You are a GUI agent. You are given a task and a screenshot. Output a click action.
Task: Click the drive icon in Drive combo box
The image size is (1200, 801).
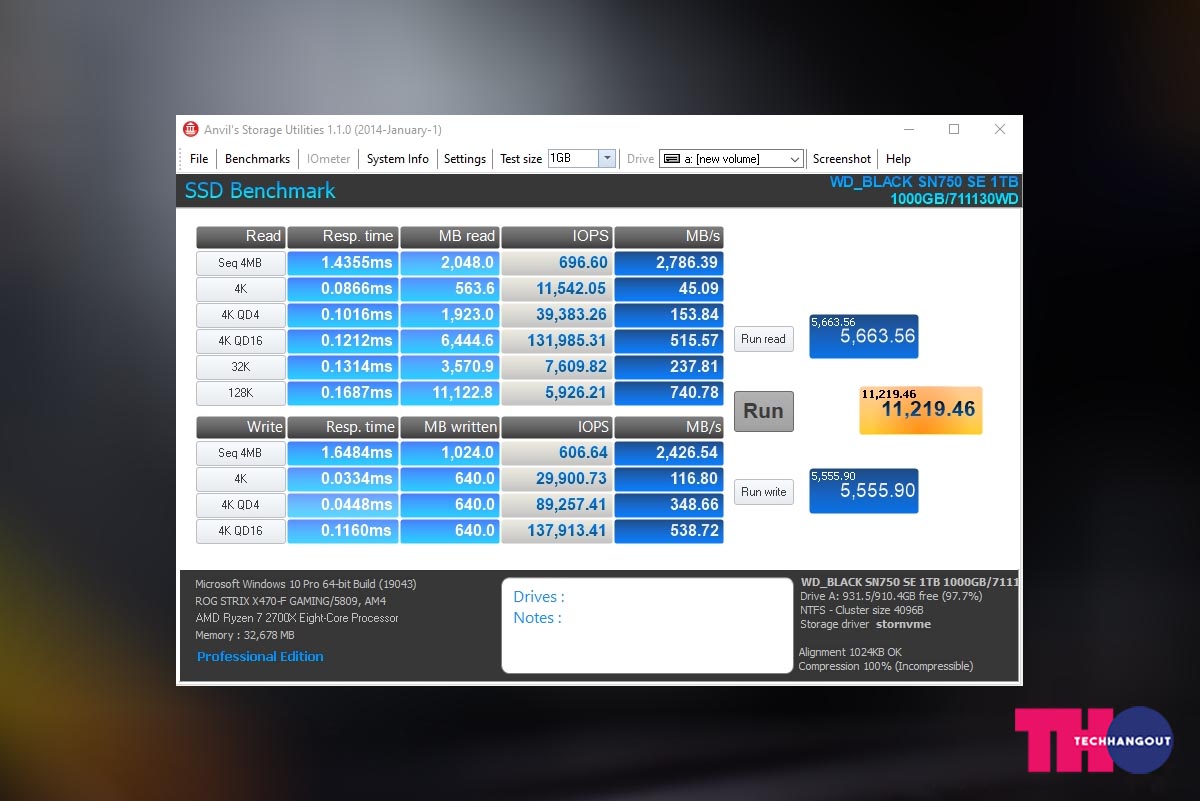pos(672,159)
